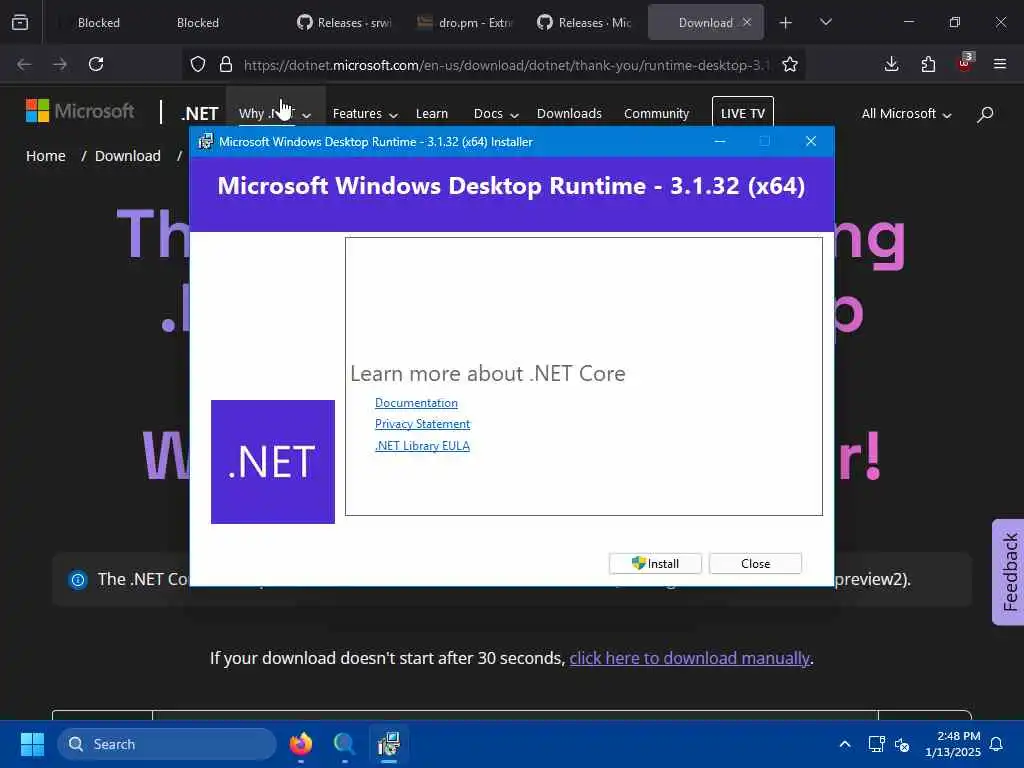The image size is (1024, 768).
Task: Open the Privacy Statement link
Action: (x=423, y=424)
